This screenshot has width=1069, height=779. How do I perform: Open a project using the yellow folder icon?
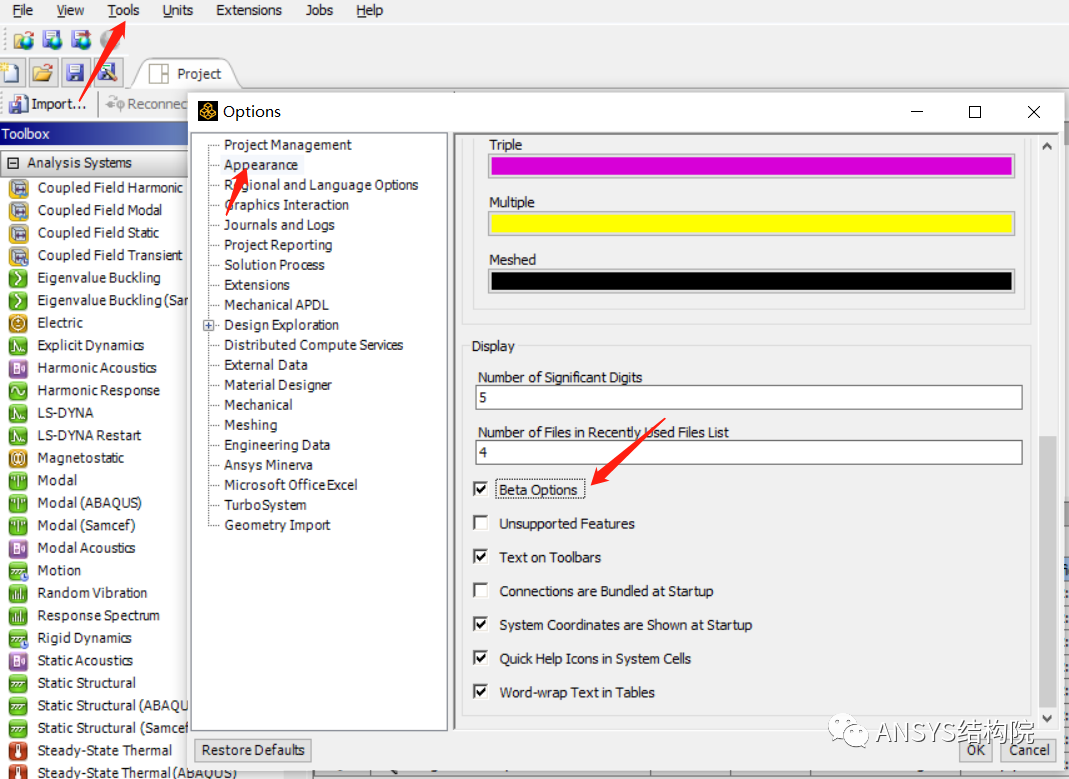(x=42, y=73)
